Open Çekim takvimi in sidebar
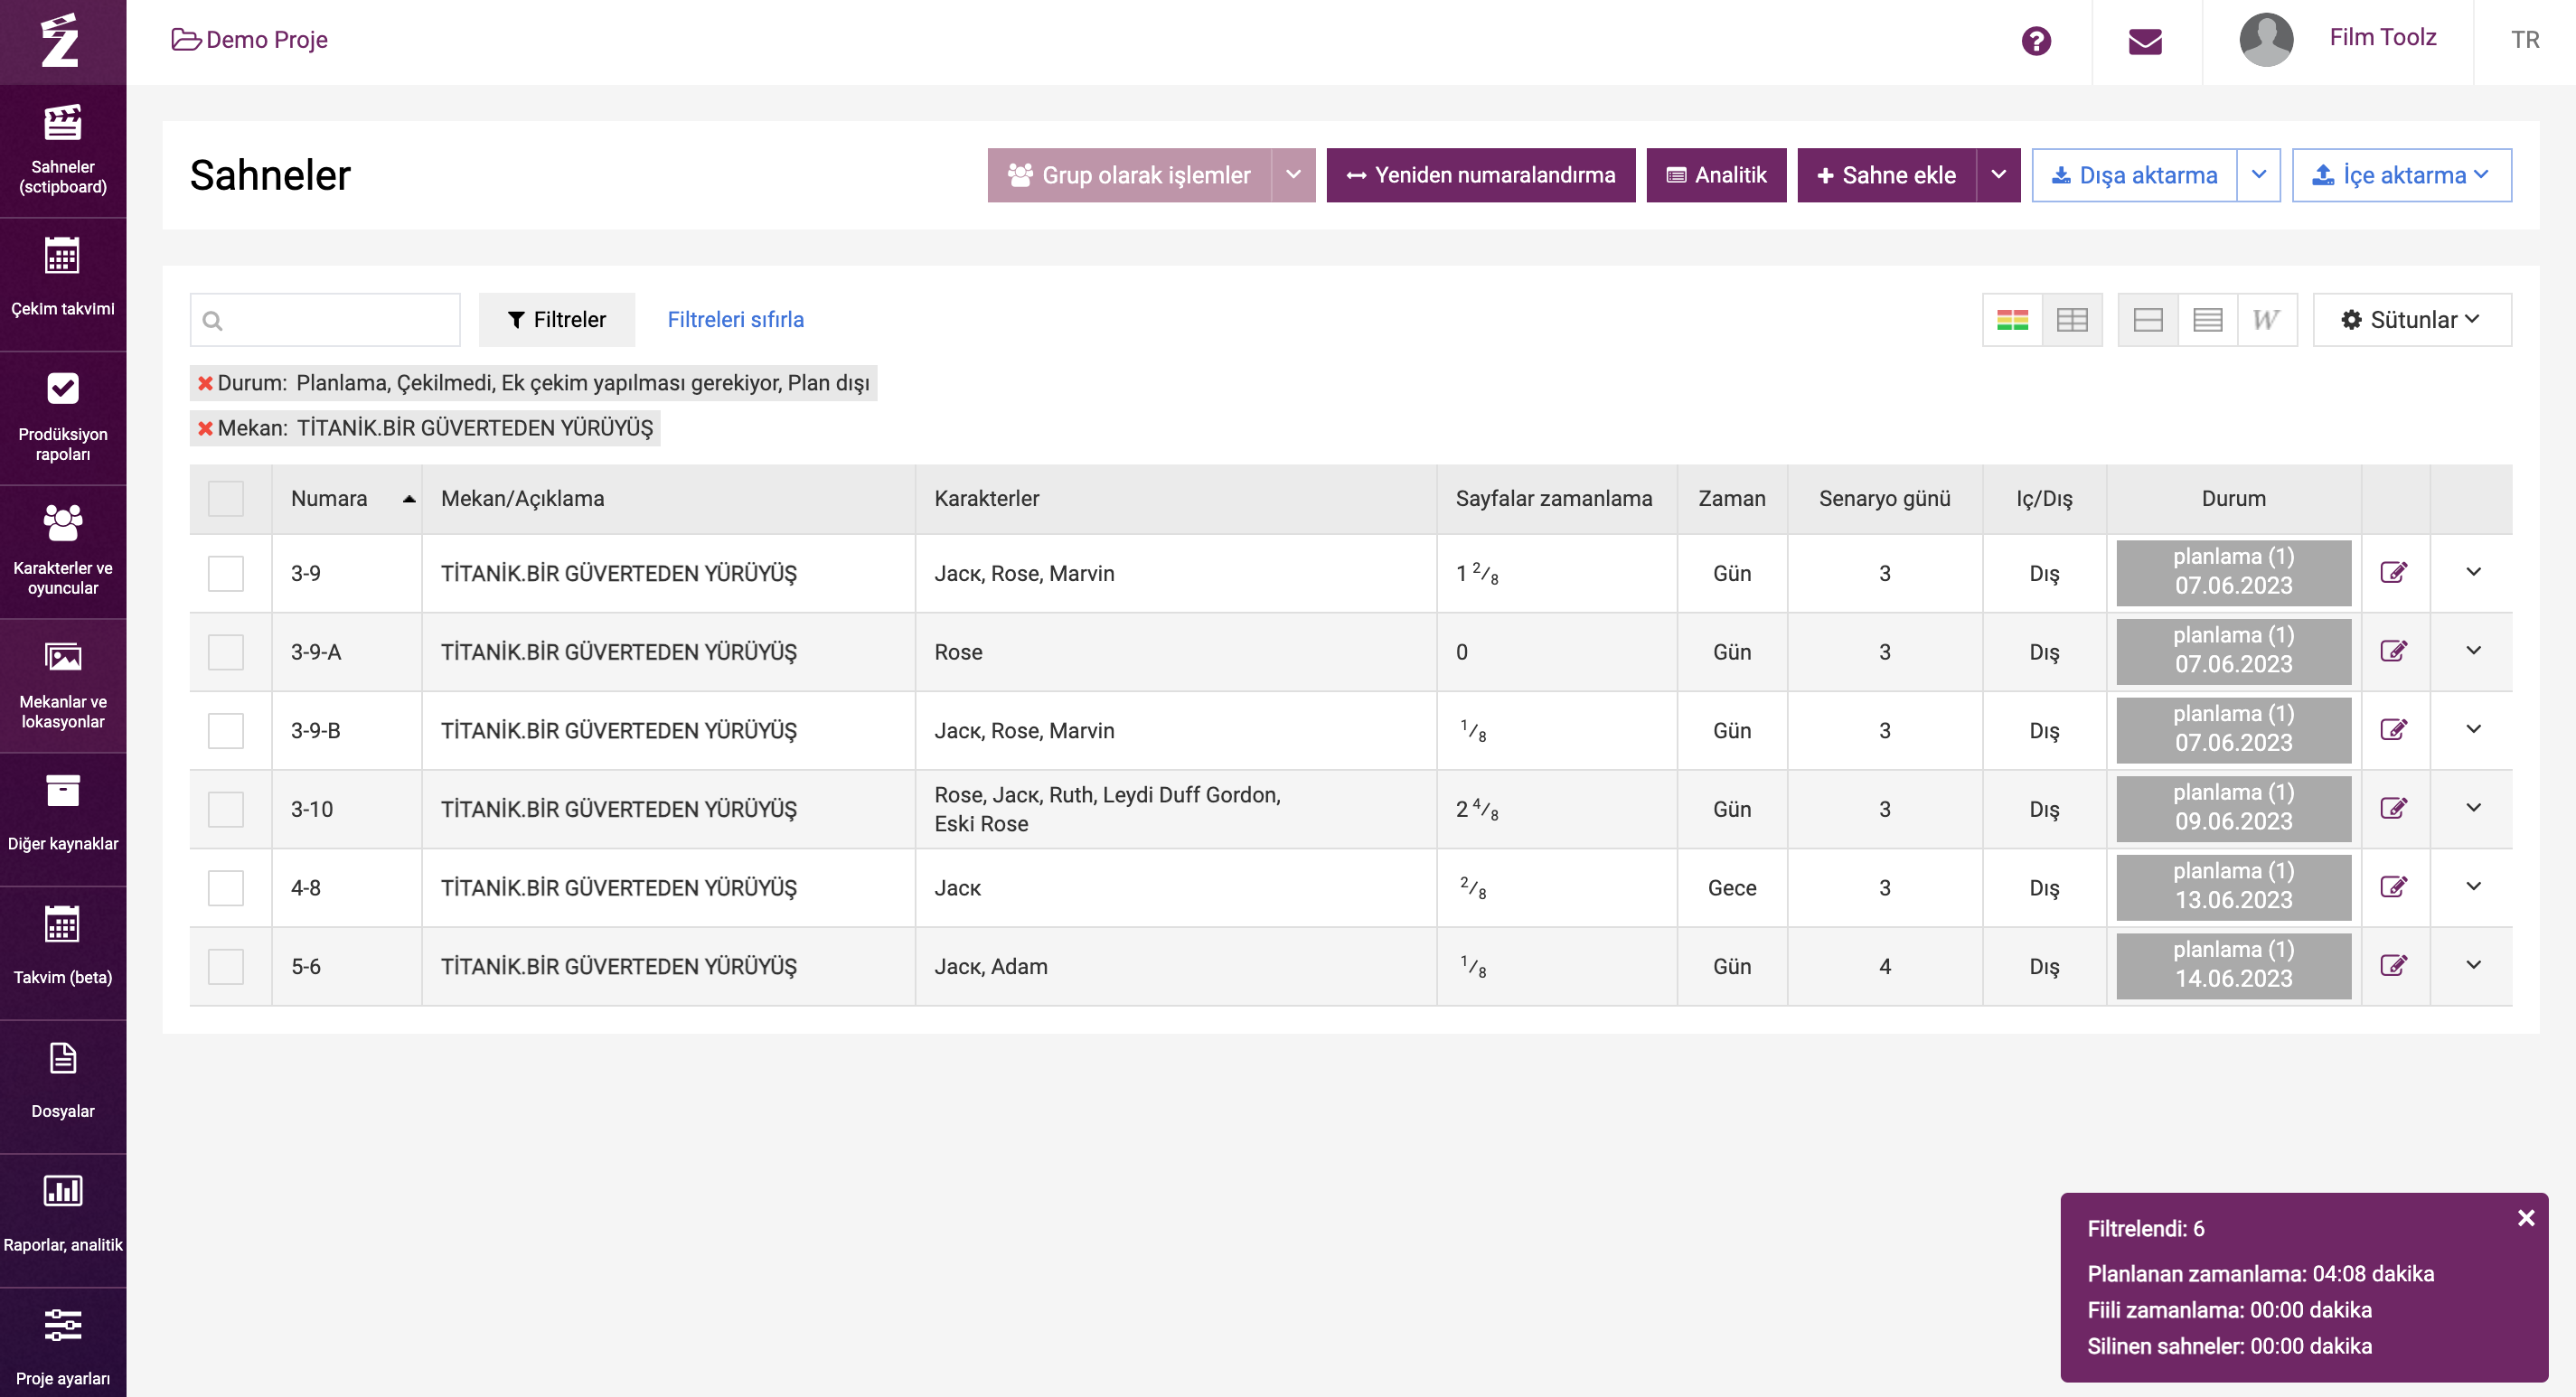 [x=62, y=283]
